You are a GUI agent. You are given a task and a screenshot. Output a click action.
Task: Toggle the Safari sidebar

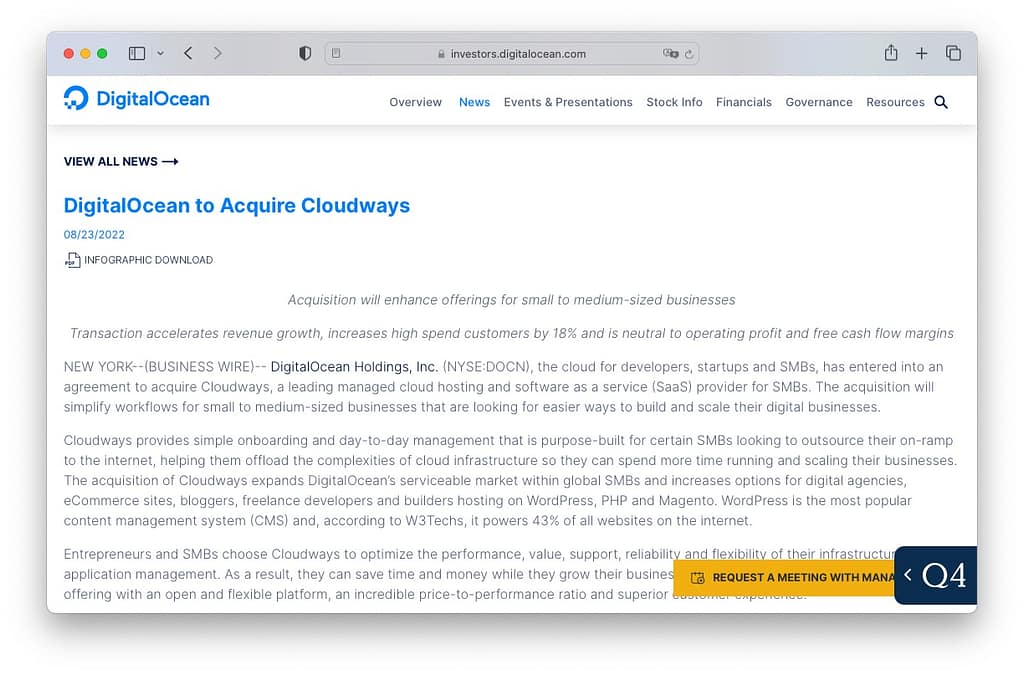click(136, 53)
